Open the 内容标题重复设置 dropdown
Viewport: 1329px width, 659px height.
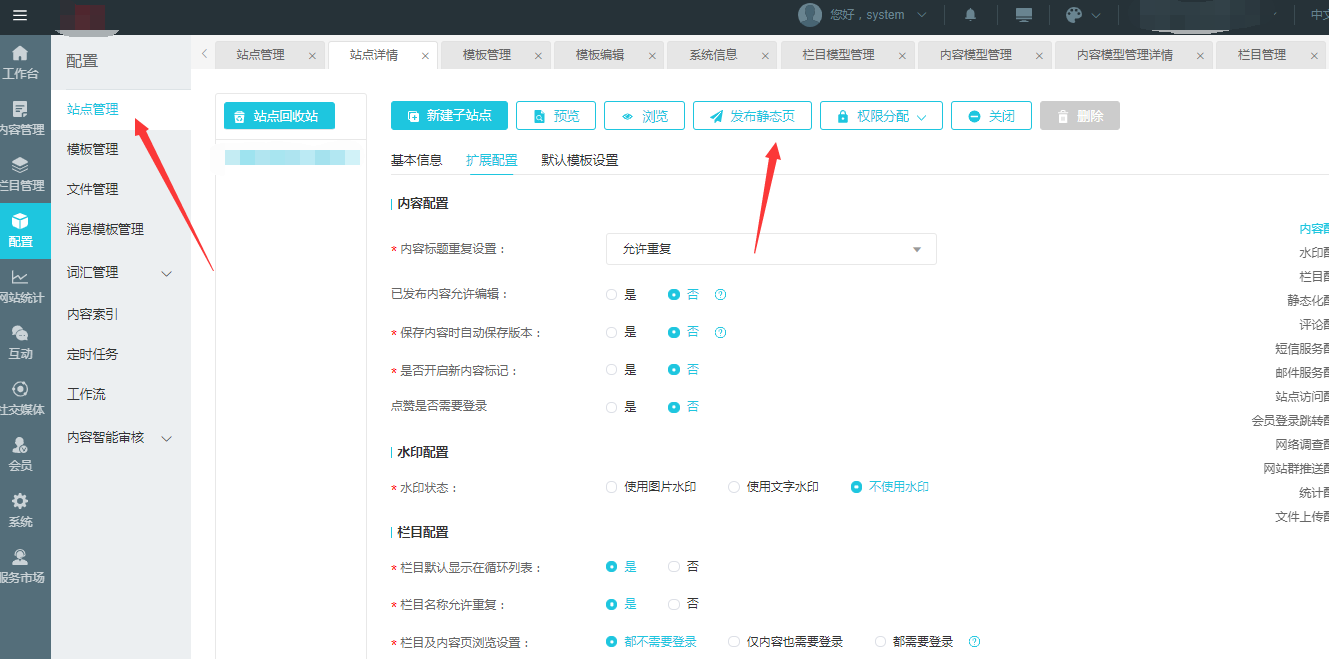(x=771, y=249)
